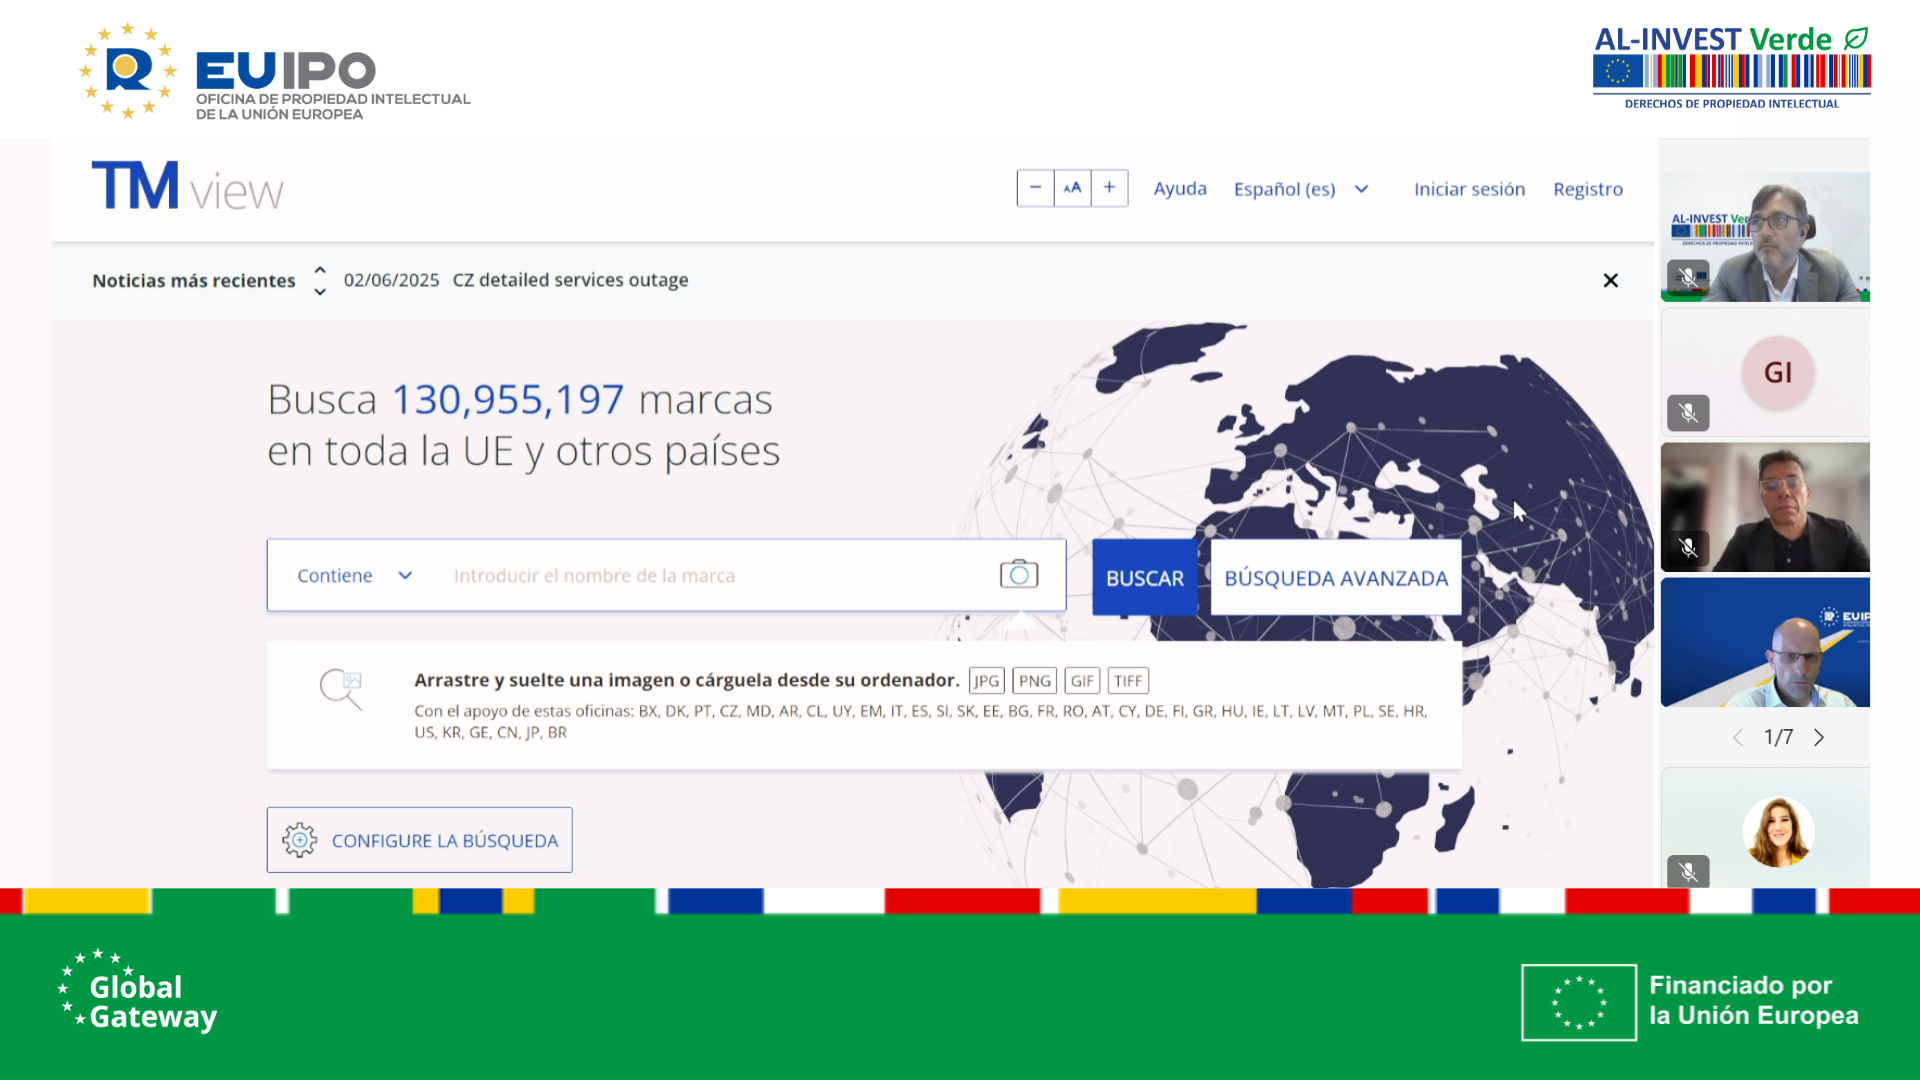
Task: Open the Español (es) language dropdown
Action: point(1301,189)
